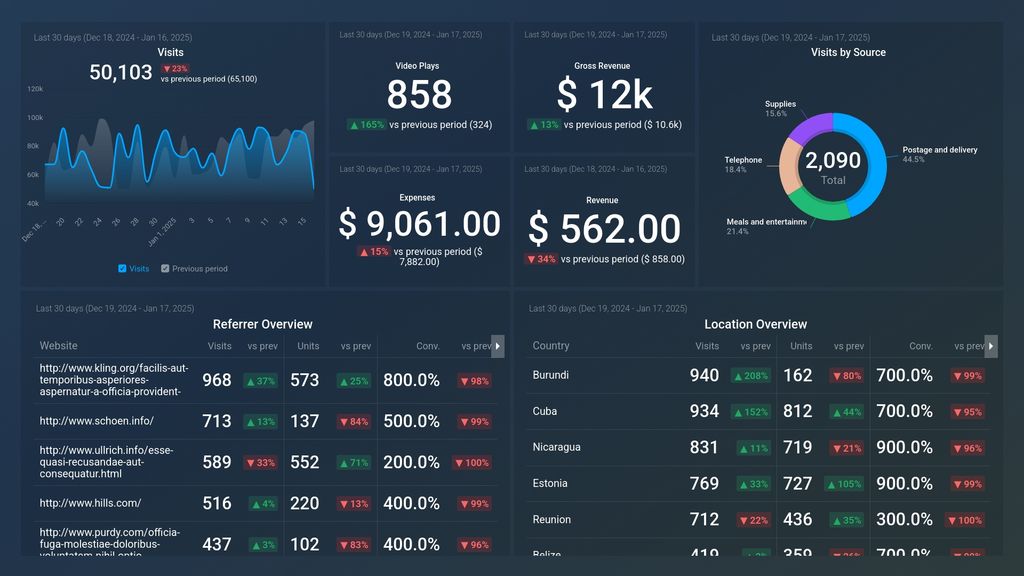This screenshot has height=576, width=1024.
Task: Click the Gross Revenue $ 12k value
Action: (x=604, y=95)
